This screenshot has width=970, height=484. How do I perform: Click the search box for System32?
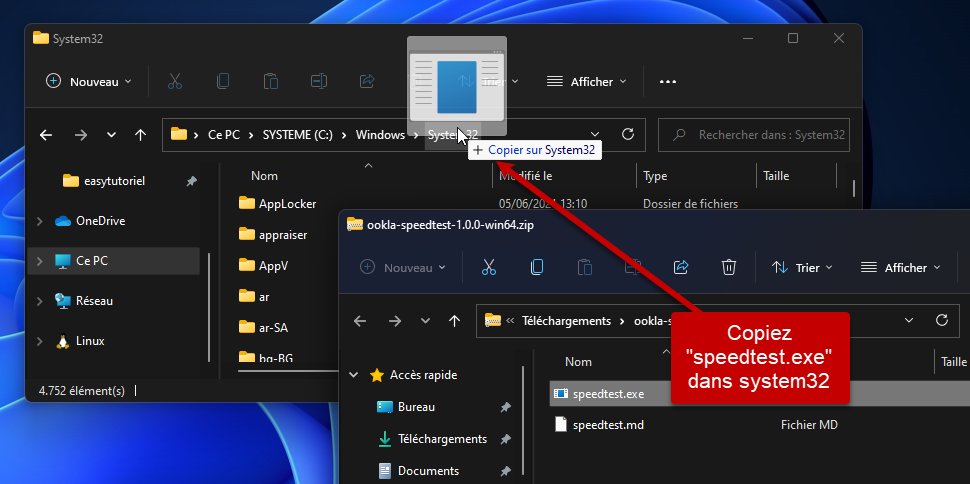(761, 135)
